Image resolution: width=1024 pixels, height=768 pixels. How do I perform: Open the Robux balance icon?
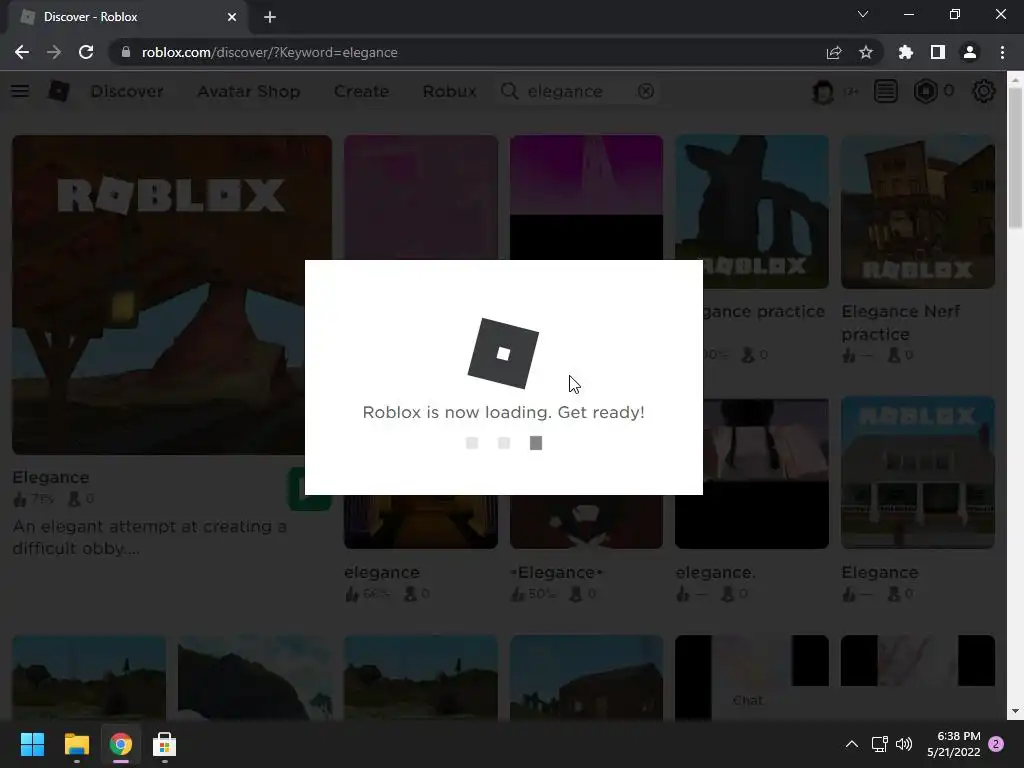[925, 91]
